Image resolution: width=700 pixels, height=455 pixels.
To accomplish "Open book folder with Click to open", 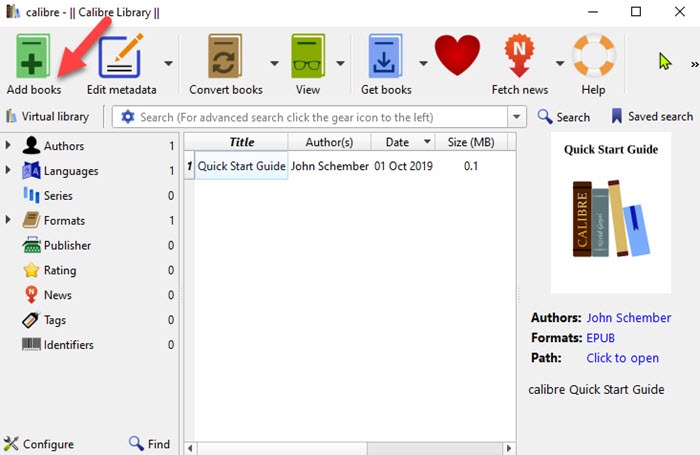I will (x=622, y=358).
